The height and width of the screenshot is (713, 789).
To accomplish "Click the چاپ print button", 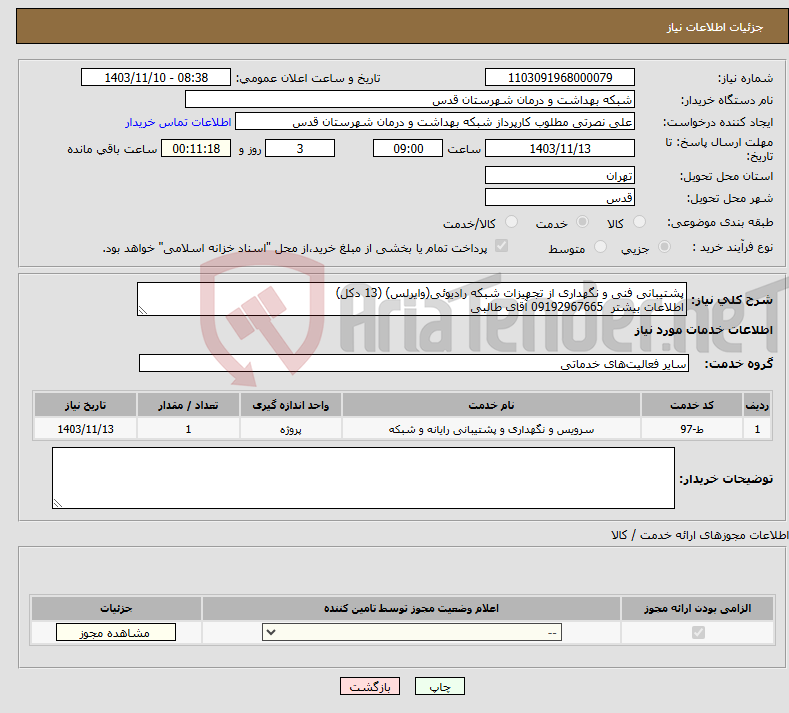I will [x=440, y=686].
